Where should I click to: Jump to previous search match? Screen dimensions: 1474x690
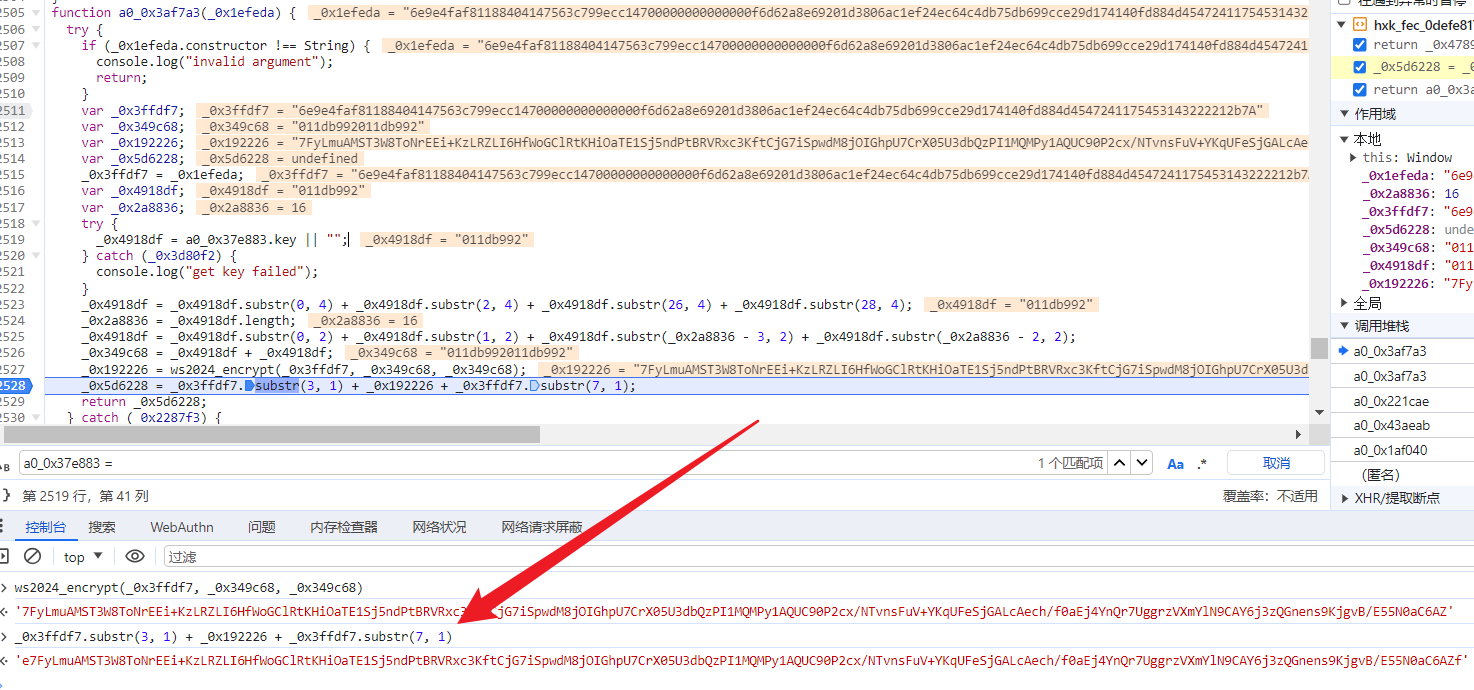(x=1120, y=463)
